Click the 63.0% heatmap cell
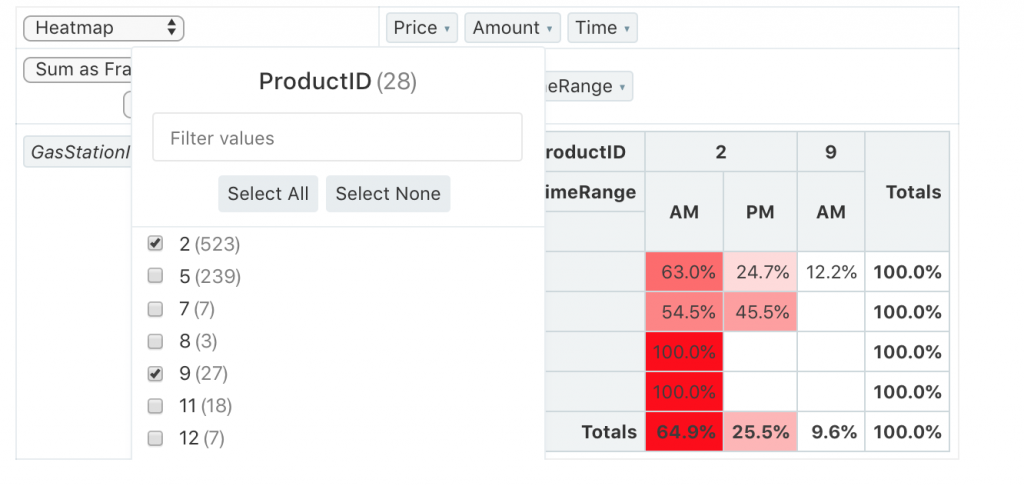 point(684,272)
